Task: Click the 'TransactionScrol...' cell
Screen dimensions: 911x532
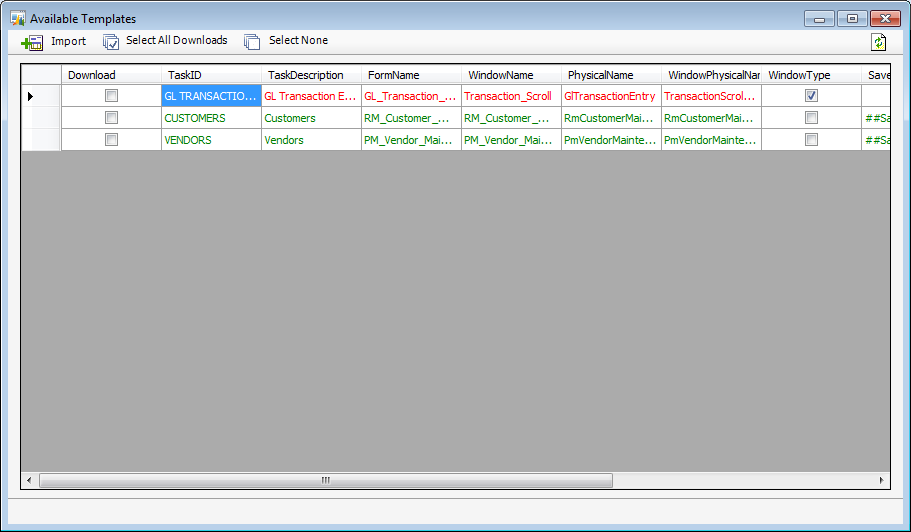Action: pos(711,96)
